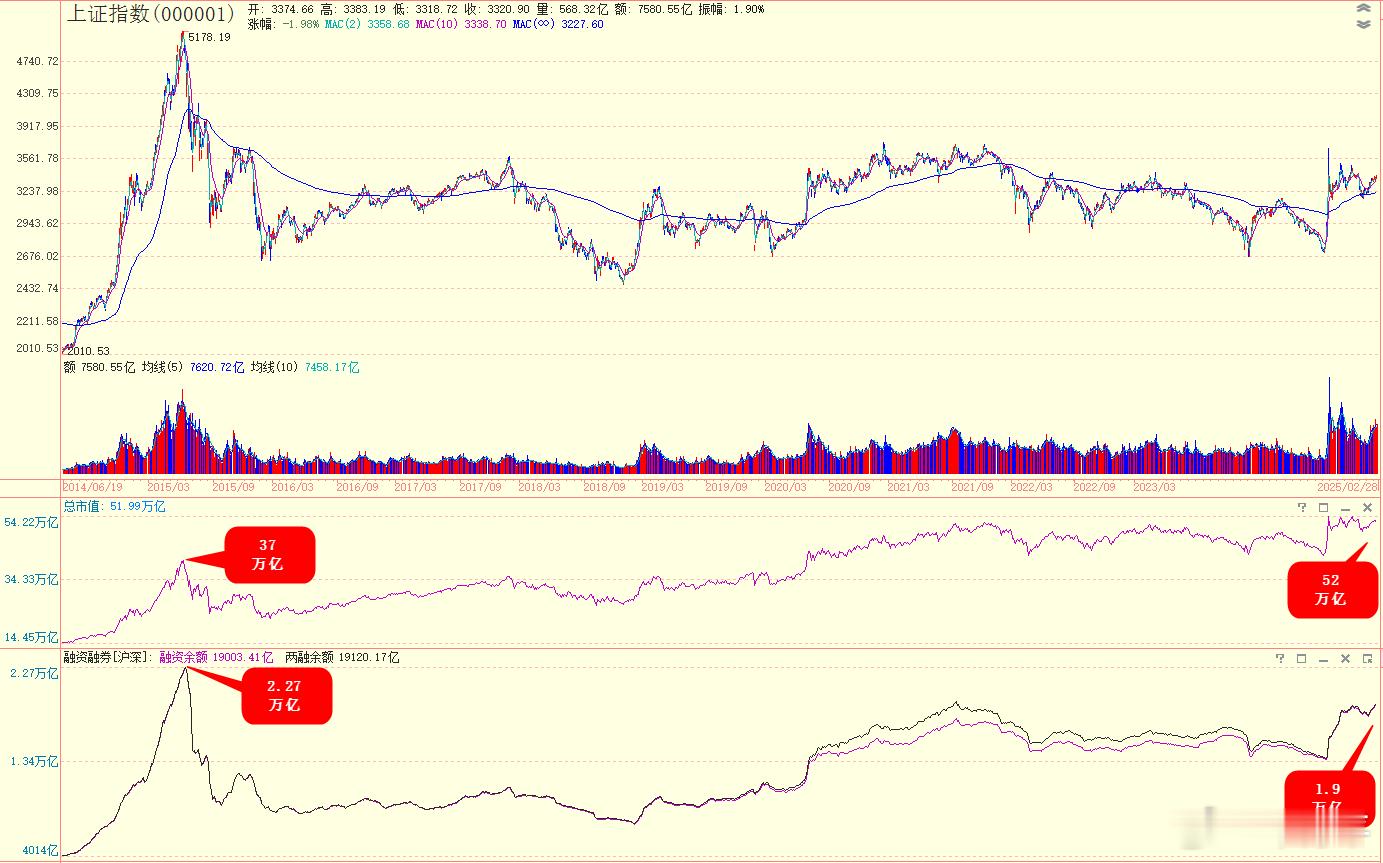Screen dimensions: 1383x863
Task: Click the 2019/09 date on time axis
Action: pos(726,487)
